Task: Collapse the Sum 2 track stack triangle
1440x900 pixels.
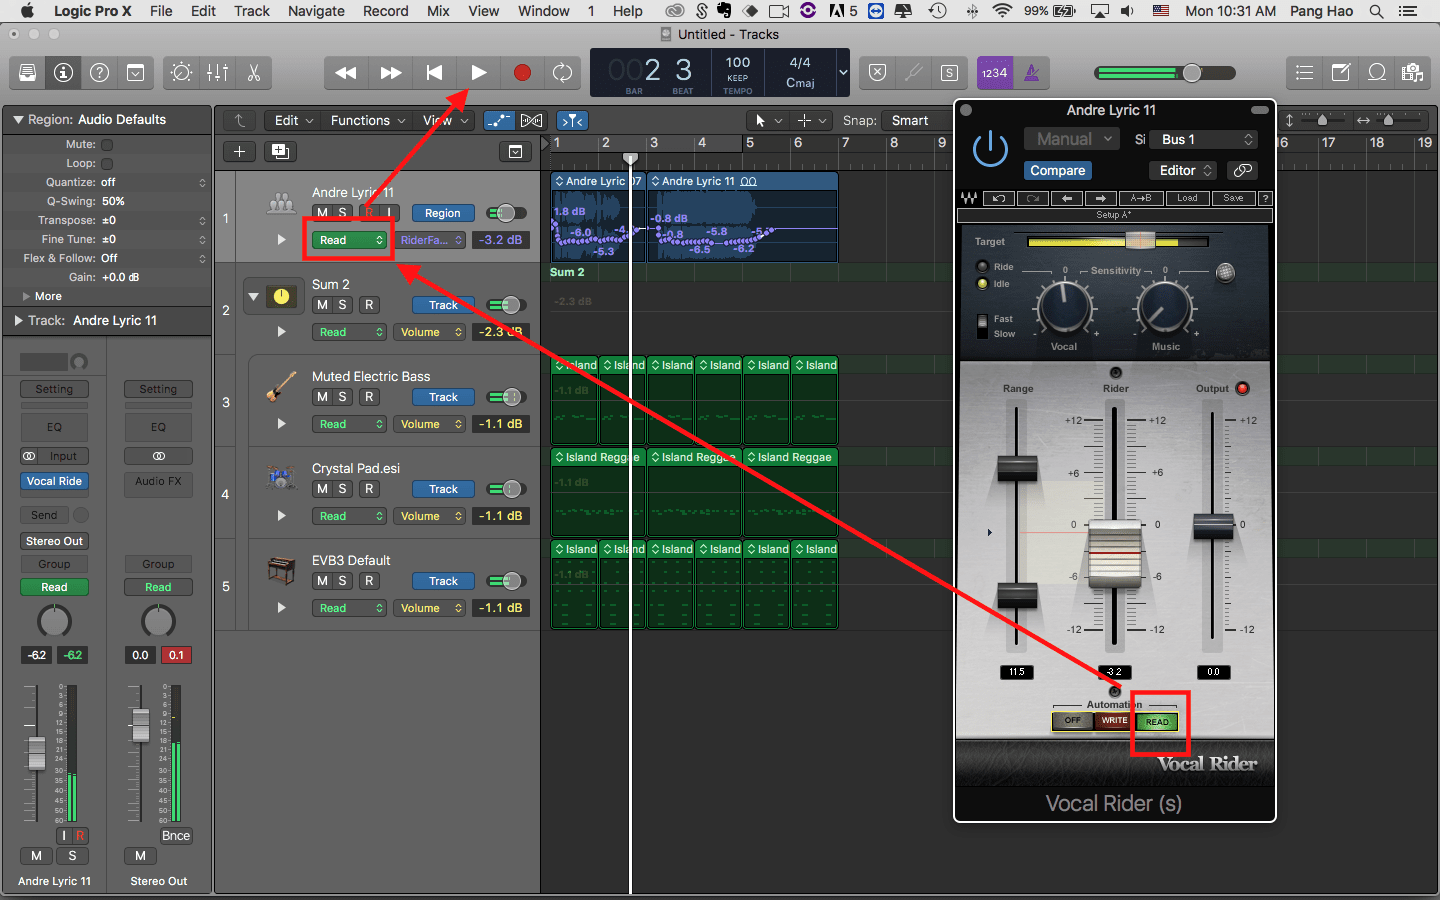Action: point(253,297)
